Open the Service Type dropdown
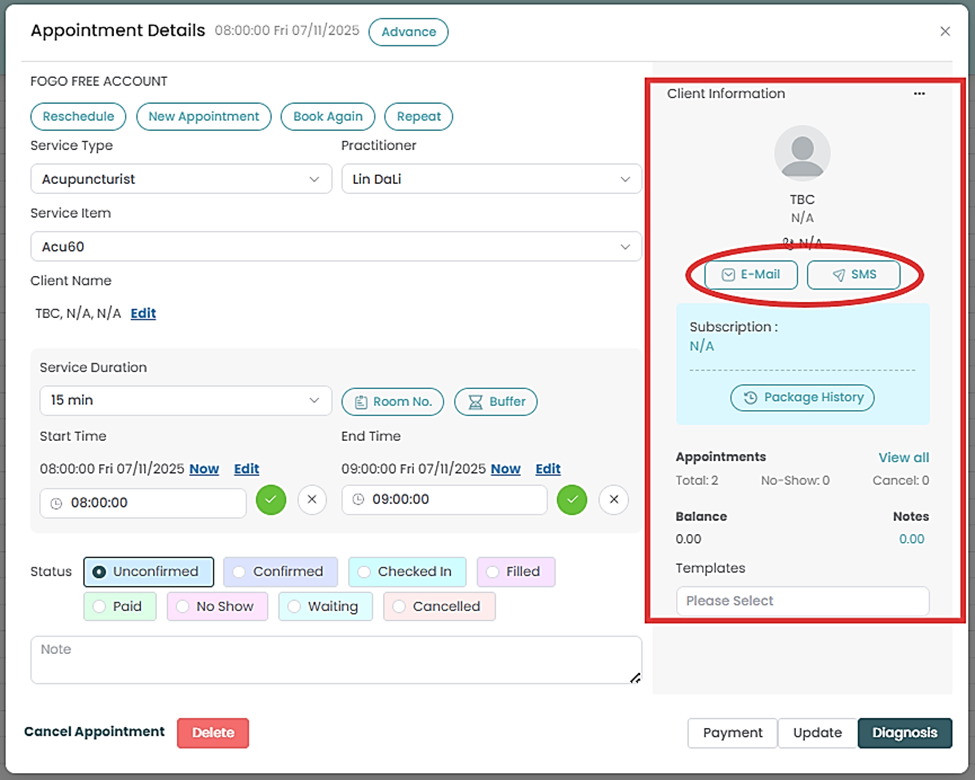This screenshot has width=975, height=780. click(x=181, y=180)
